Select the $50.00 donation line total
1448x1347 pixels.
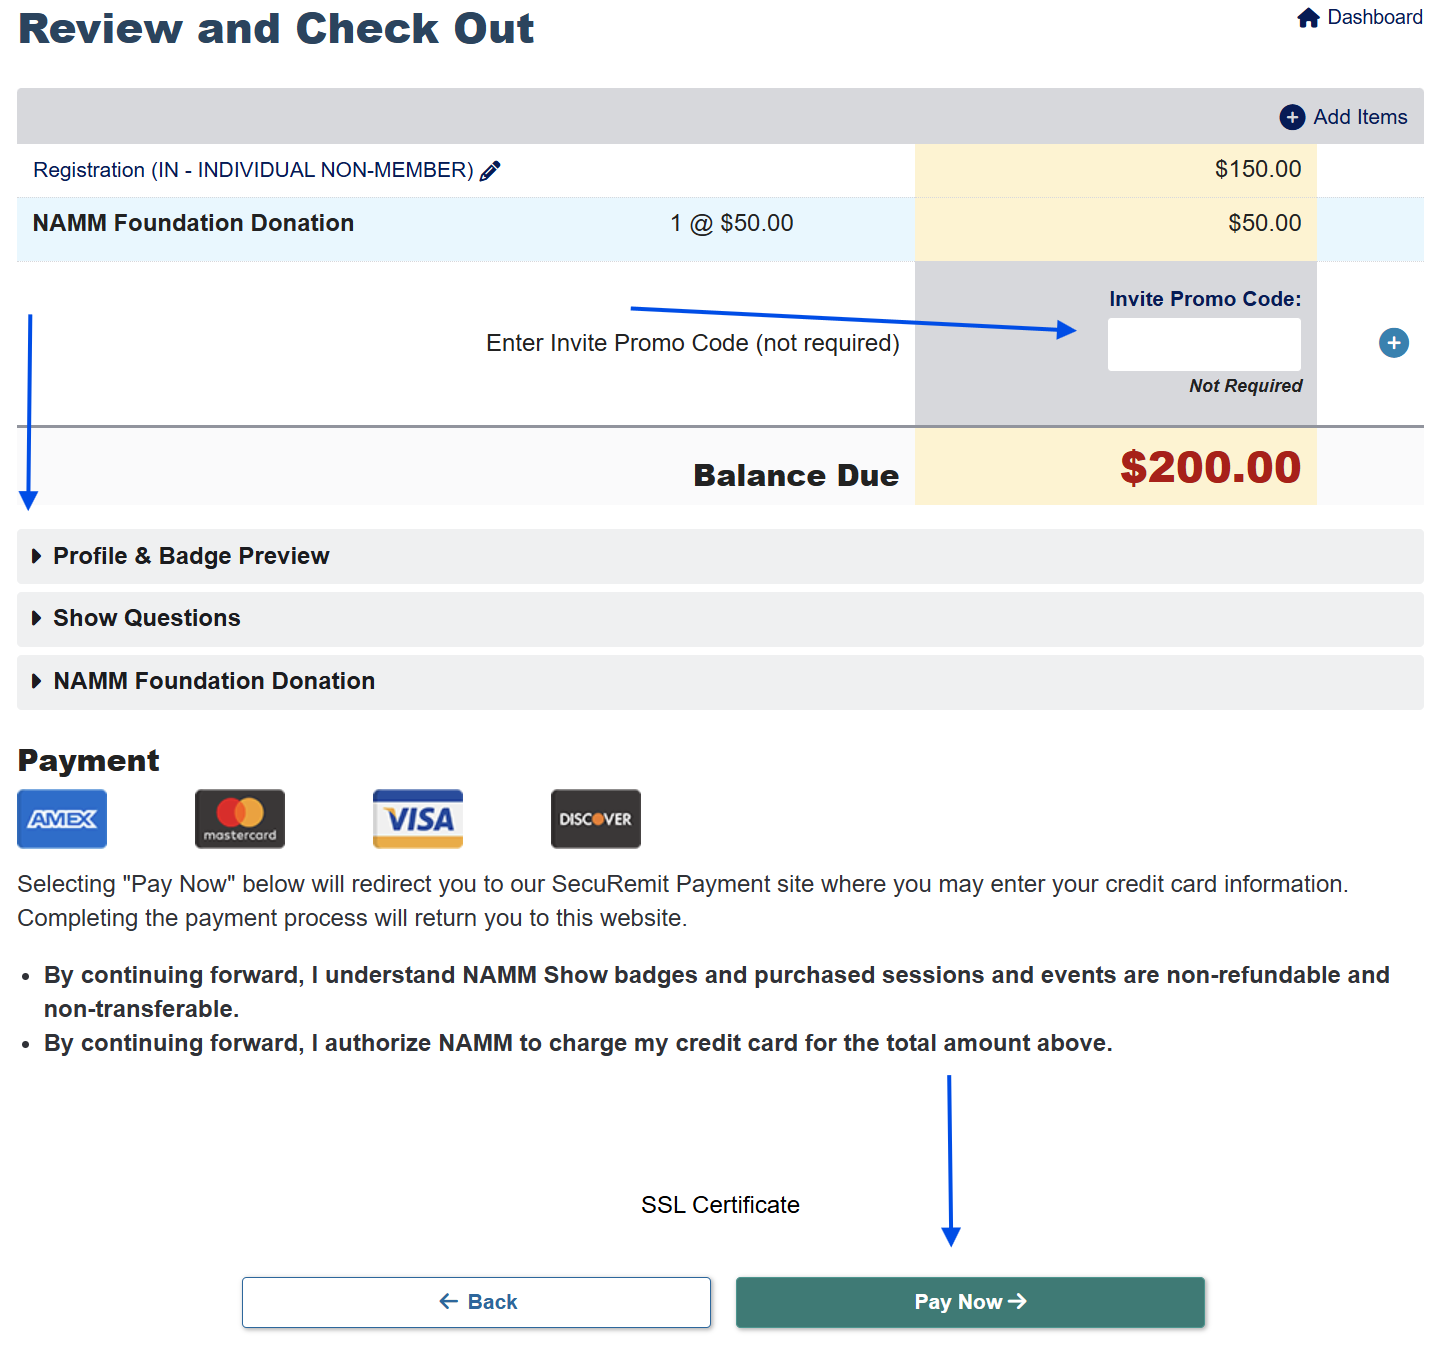(1265, 223)
